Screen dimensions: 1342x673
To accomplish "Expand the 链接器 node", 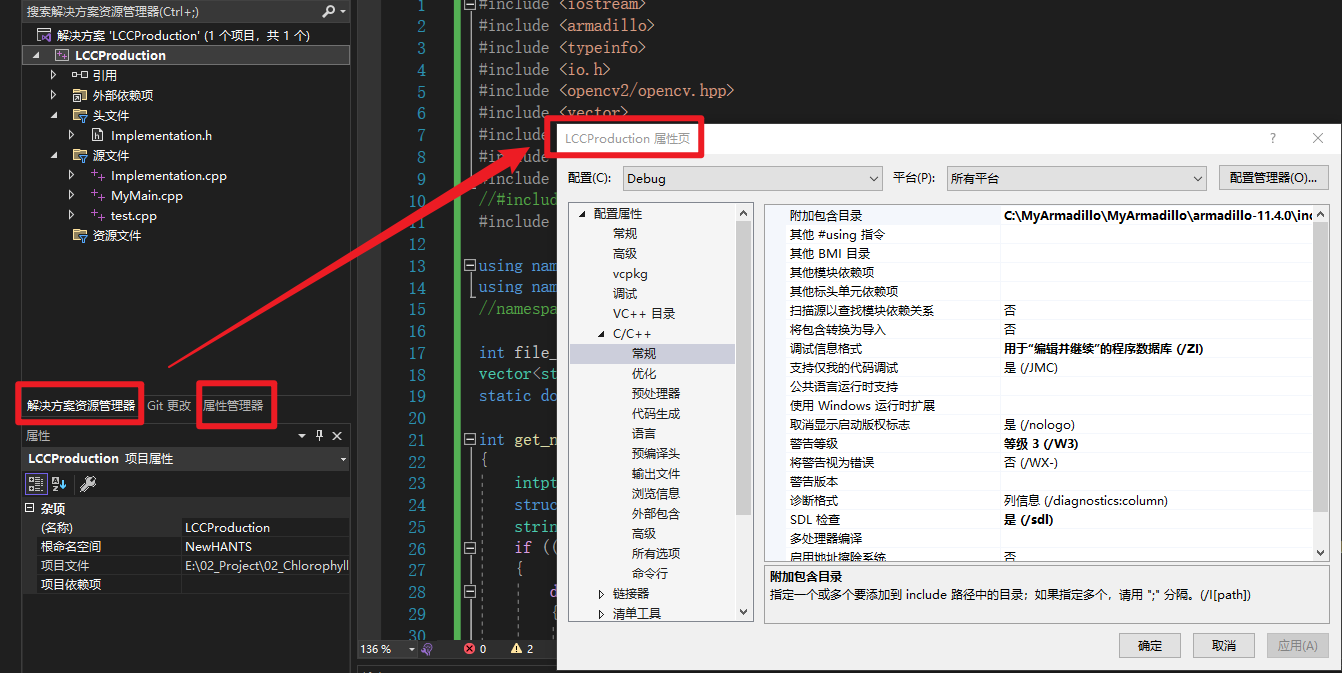I will pyautogui.click(x=601, y=594).
